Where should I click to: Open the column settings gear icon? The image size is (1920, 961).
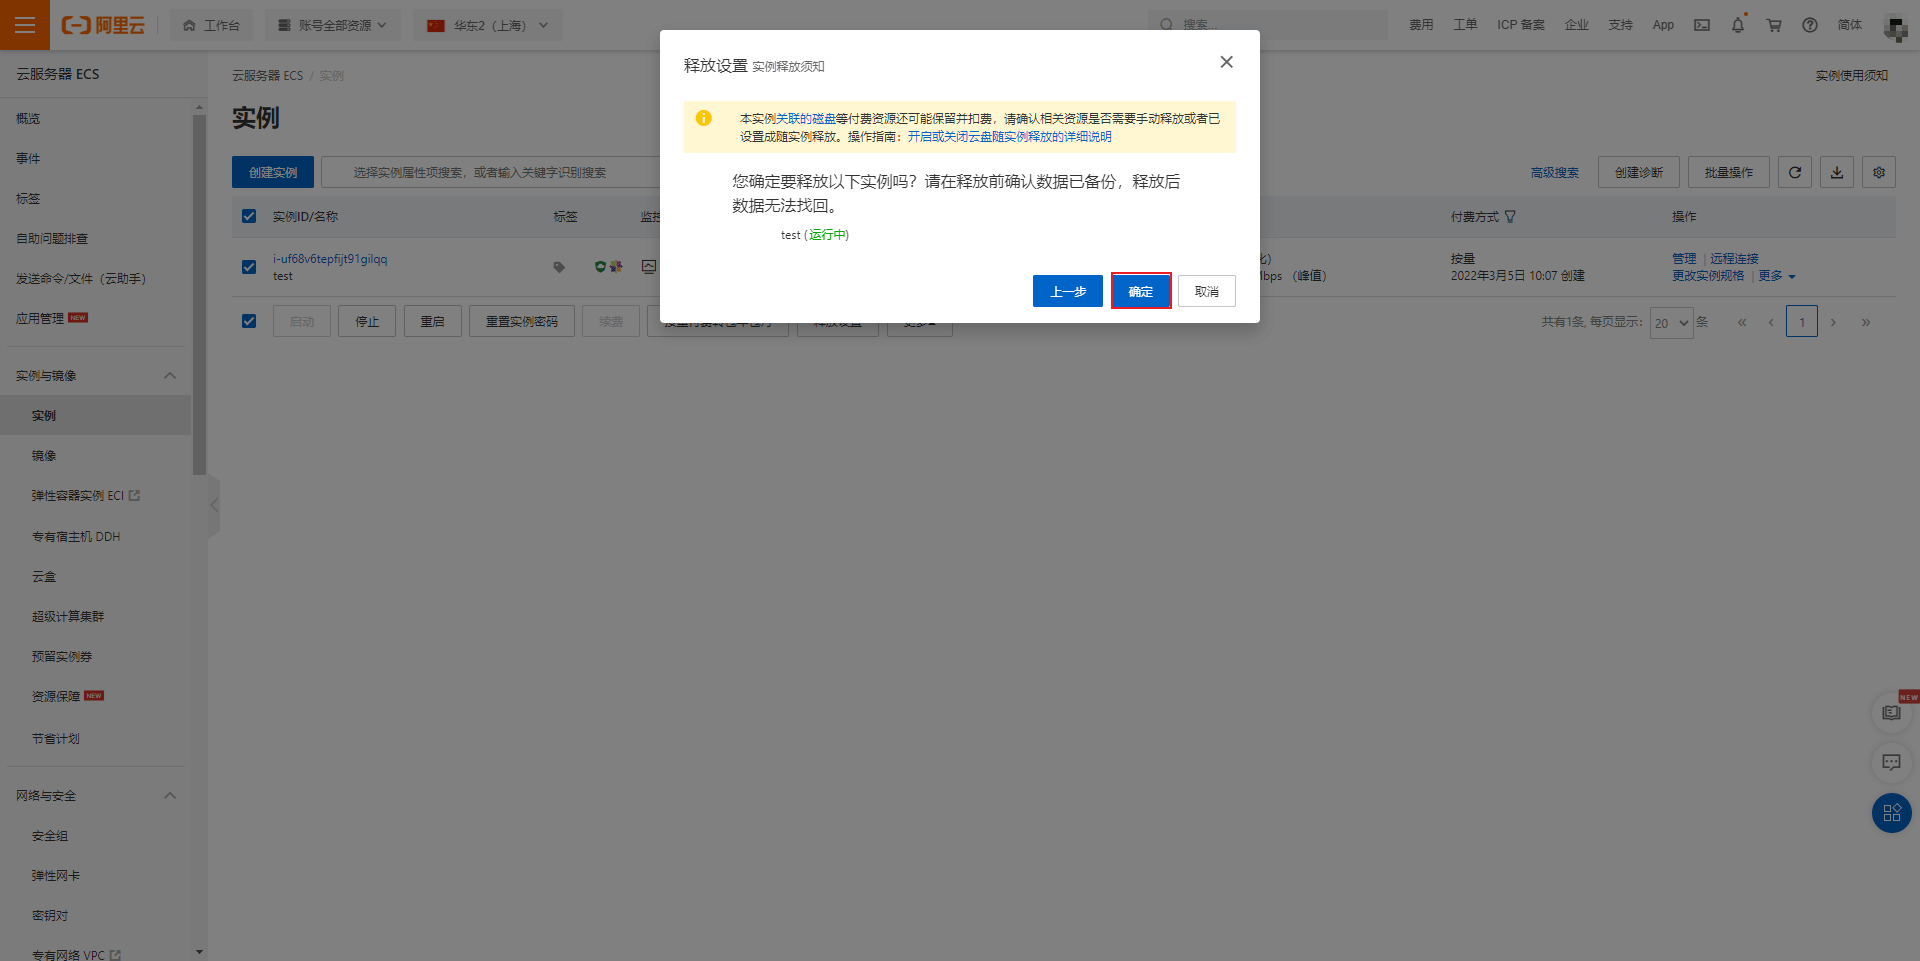(1879, 172)
